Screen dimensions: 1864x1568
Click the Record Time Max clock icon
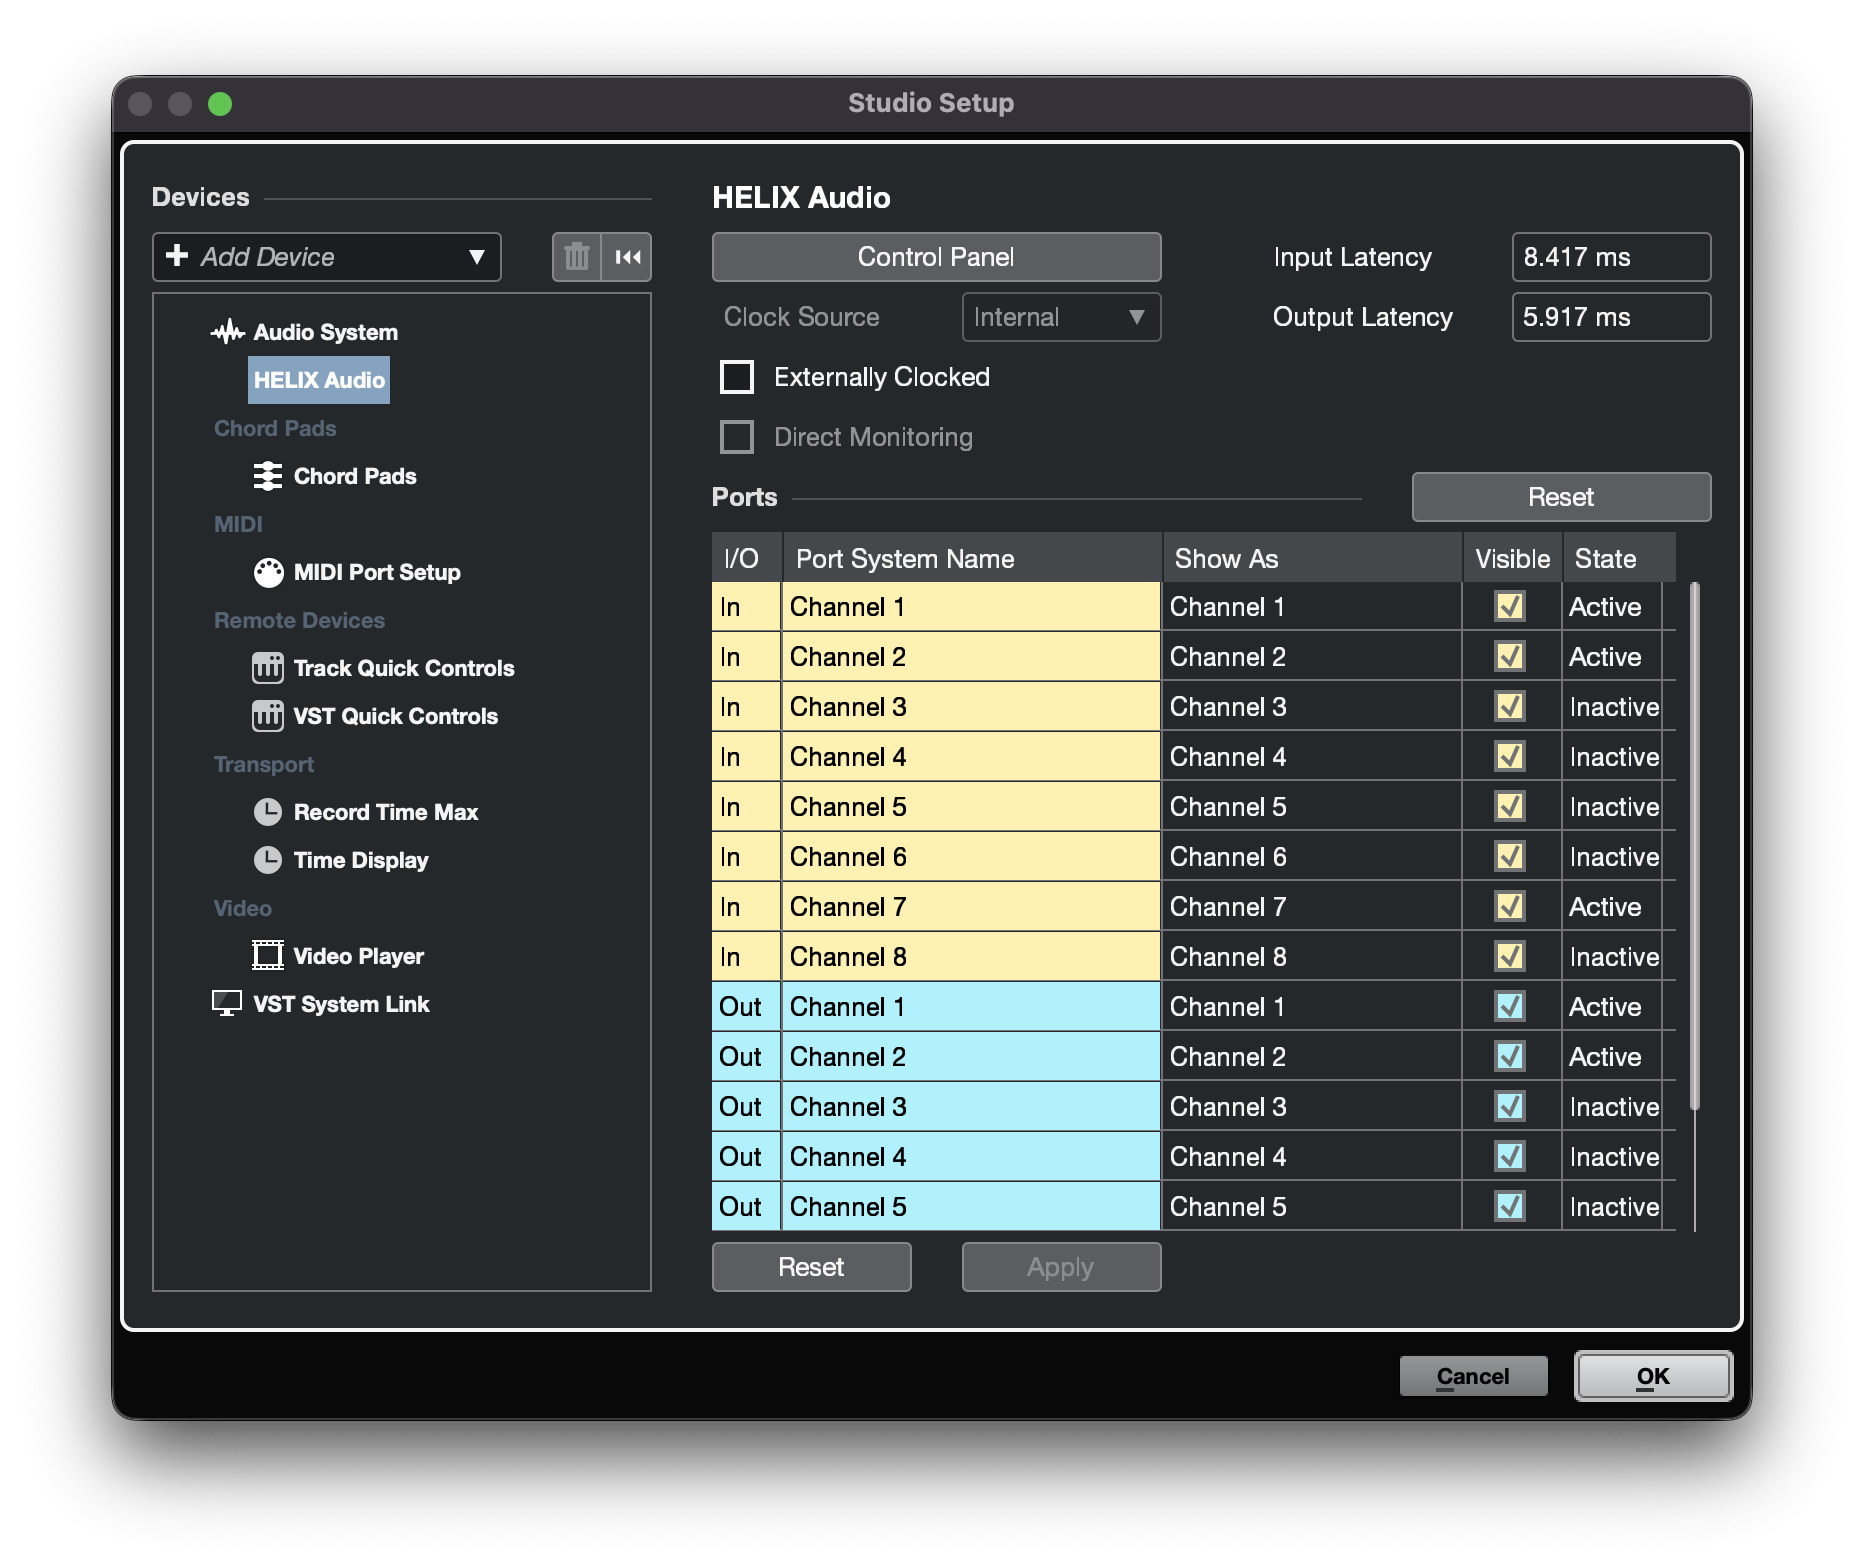point(267,812)
